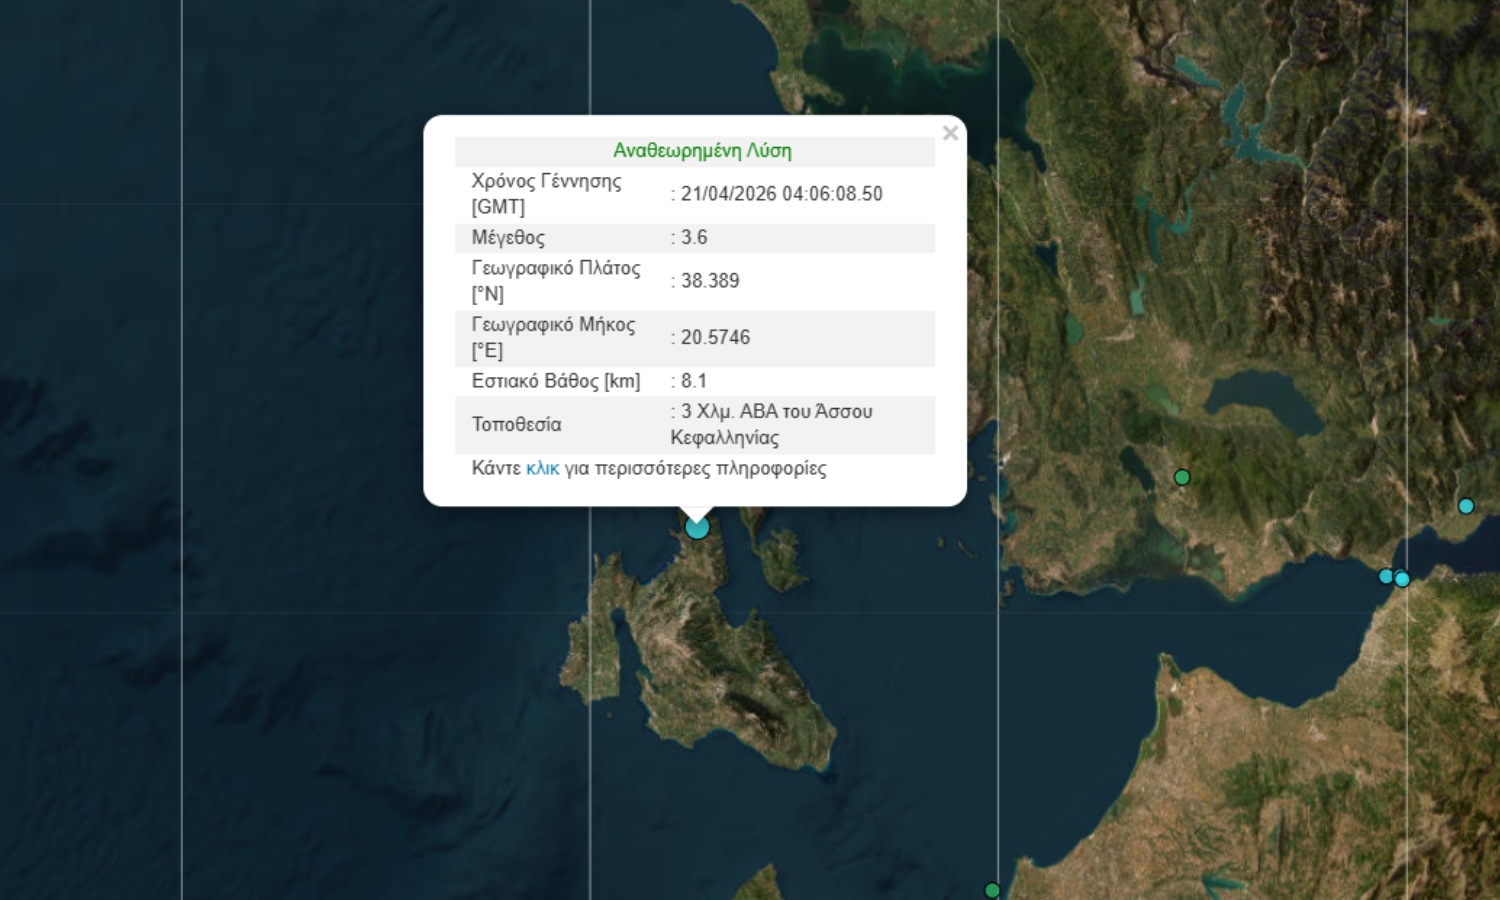
Task: Click the Εστιακό Βάθος value of 8.1 km
Action: (693, 381)
